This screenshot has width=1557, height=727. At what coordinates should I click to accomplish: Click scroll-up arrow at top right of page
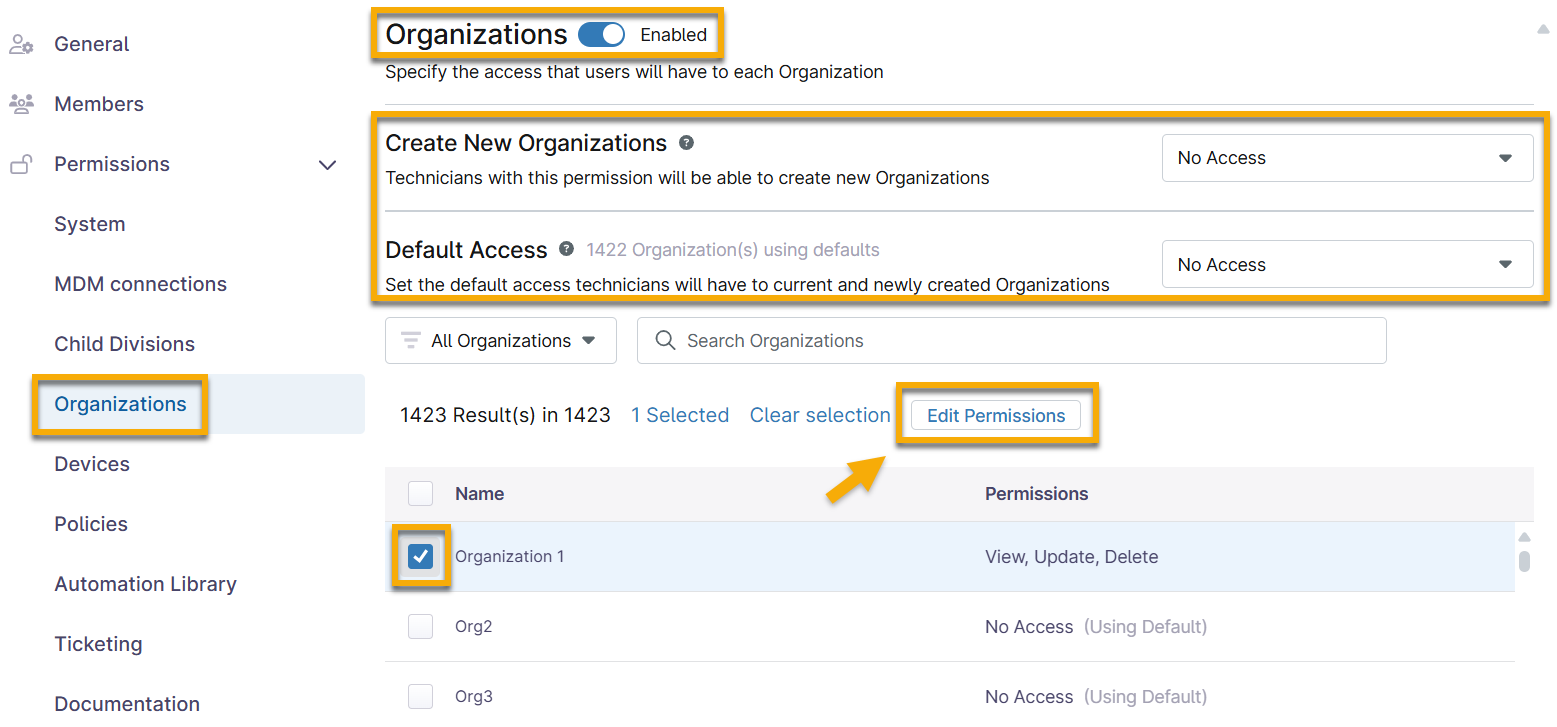tap(1542, 30)
